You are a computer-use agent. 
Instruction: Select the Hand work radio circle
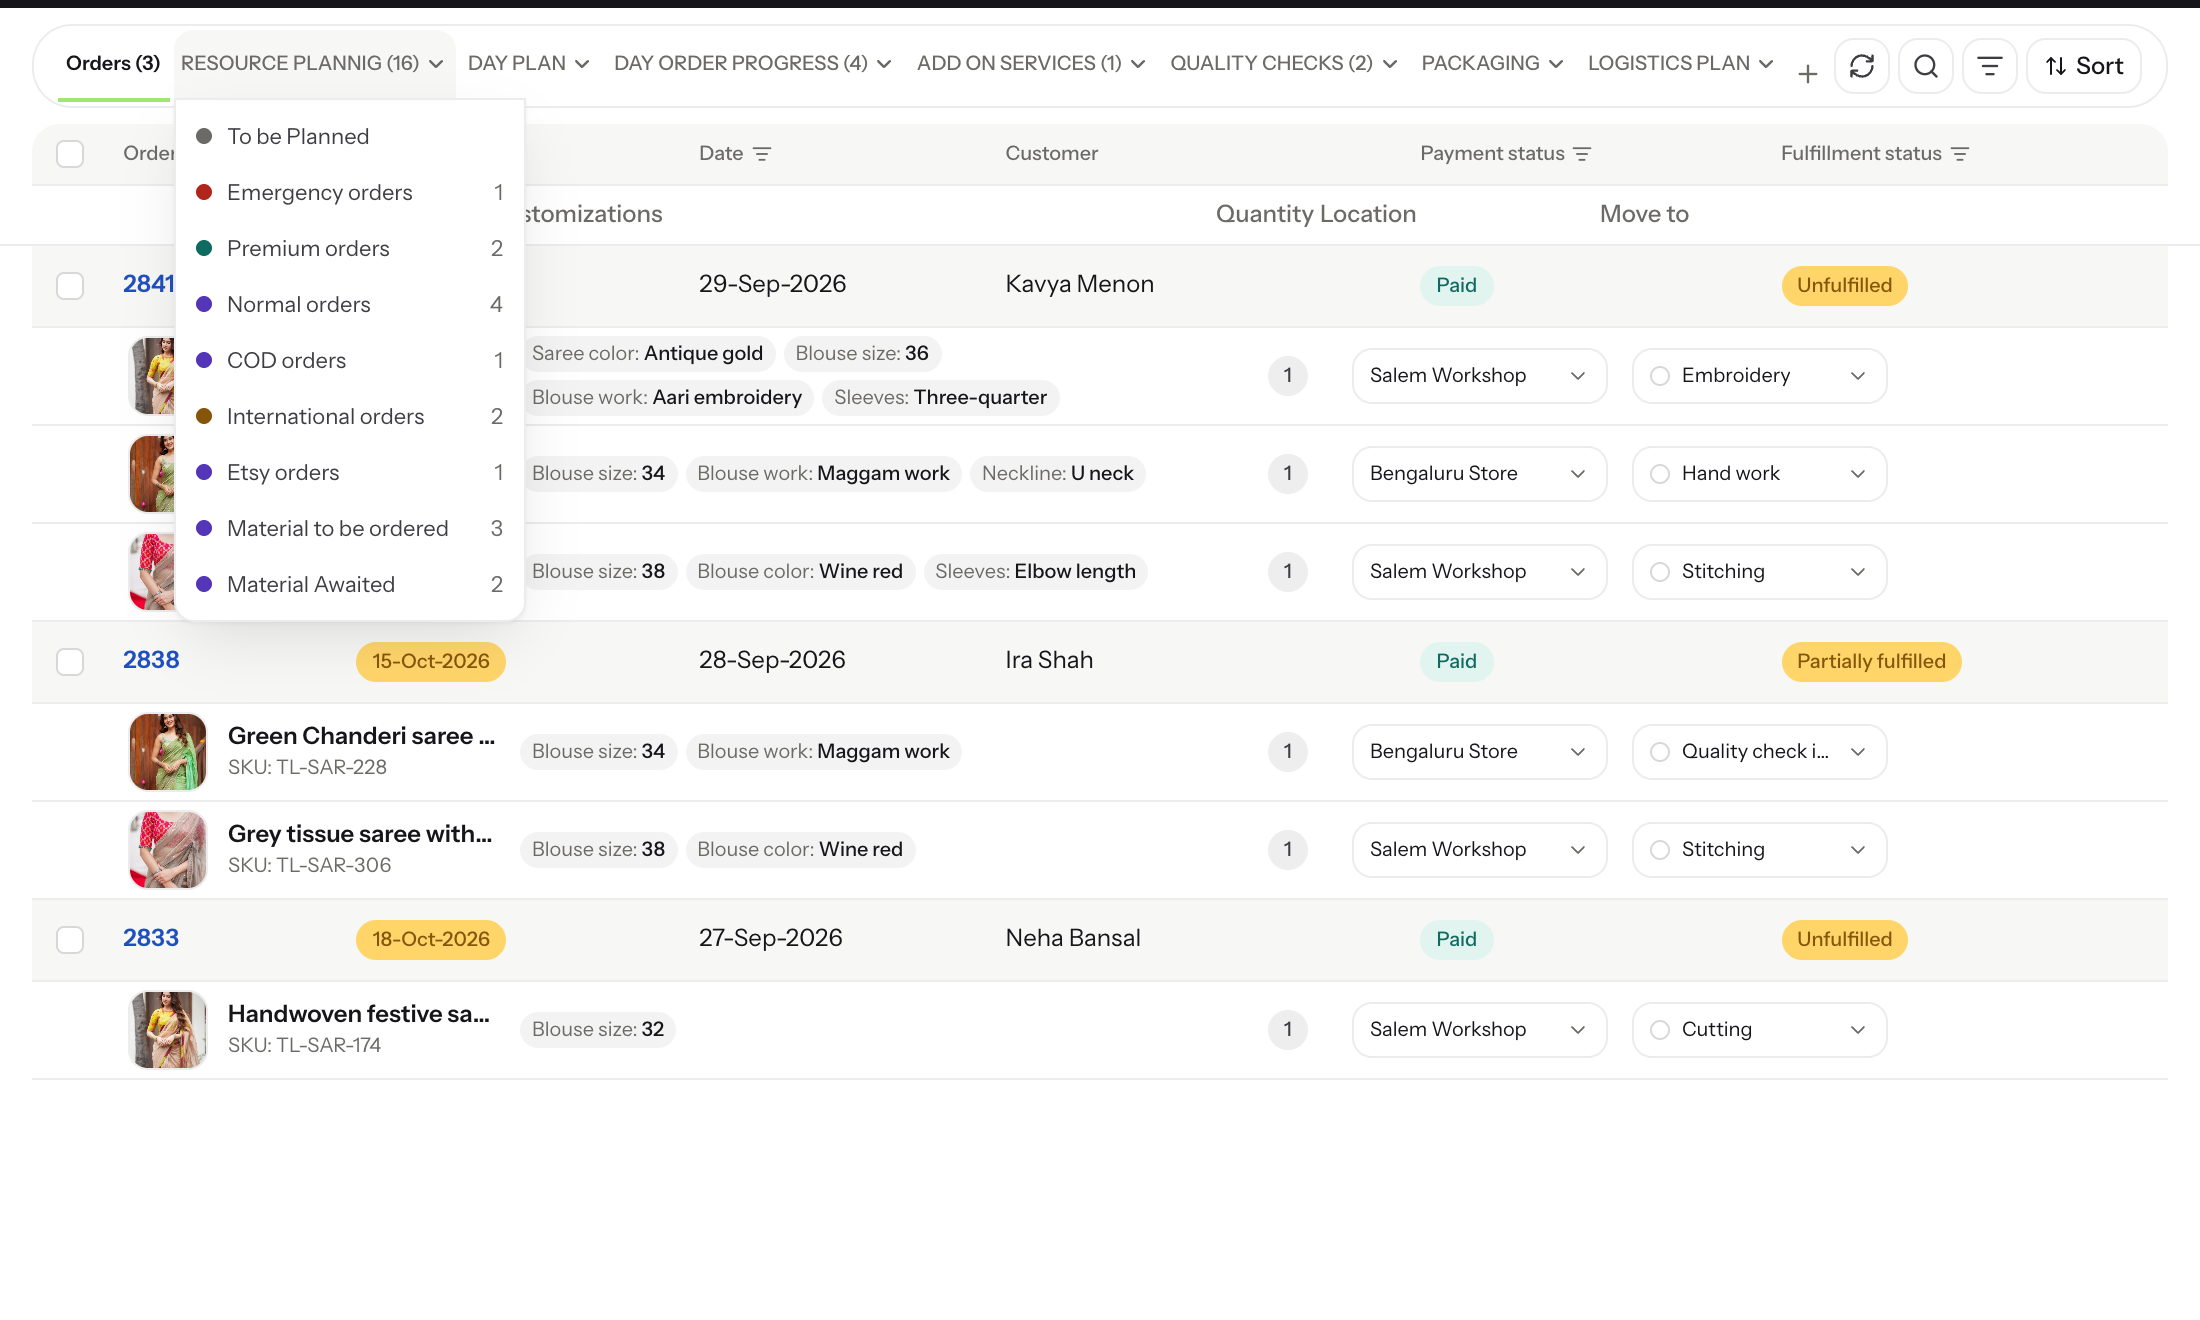tap(1660, 474)
